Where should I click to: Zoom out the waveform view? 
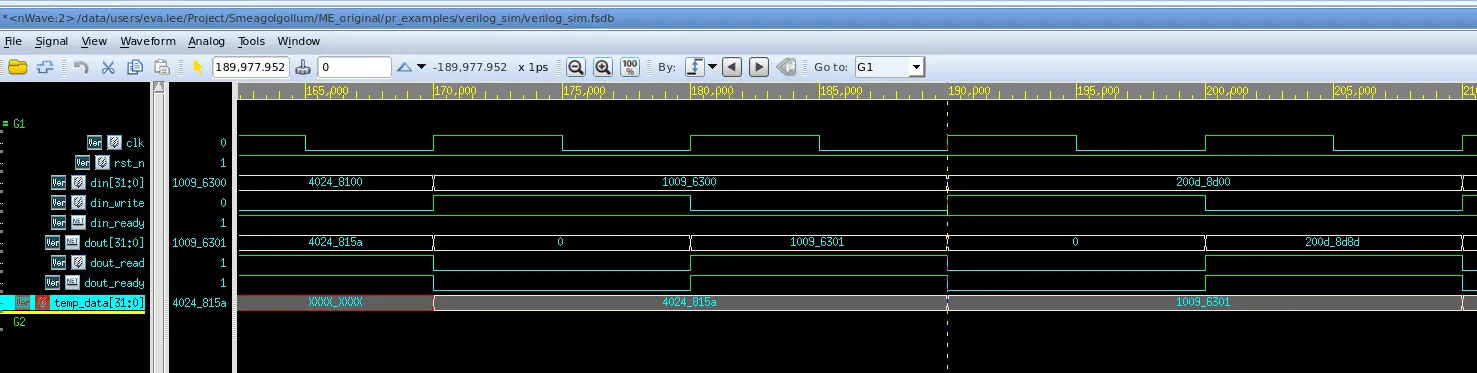coord(575,67)
